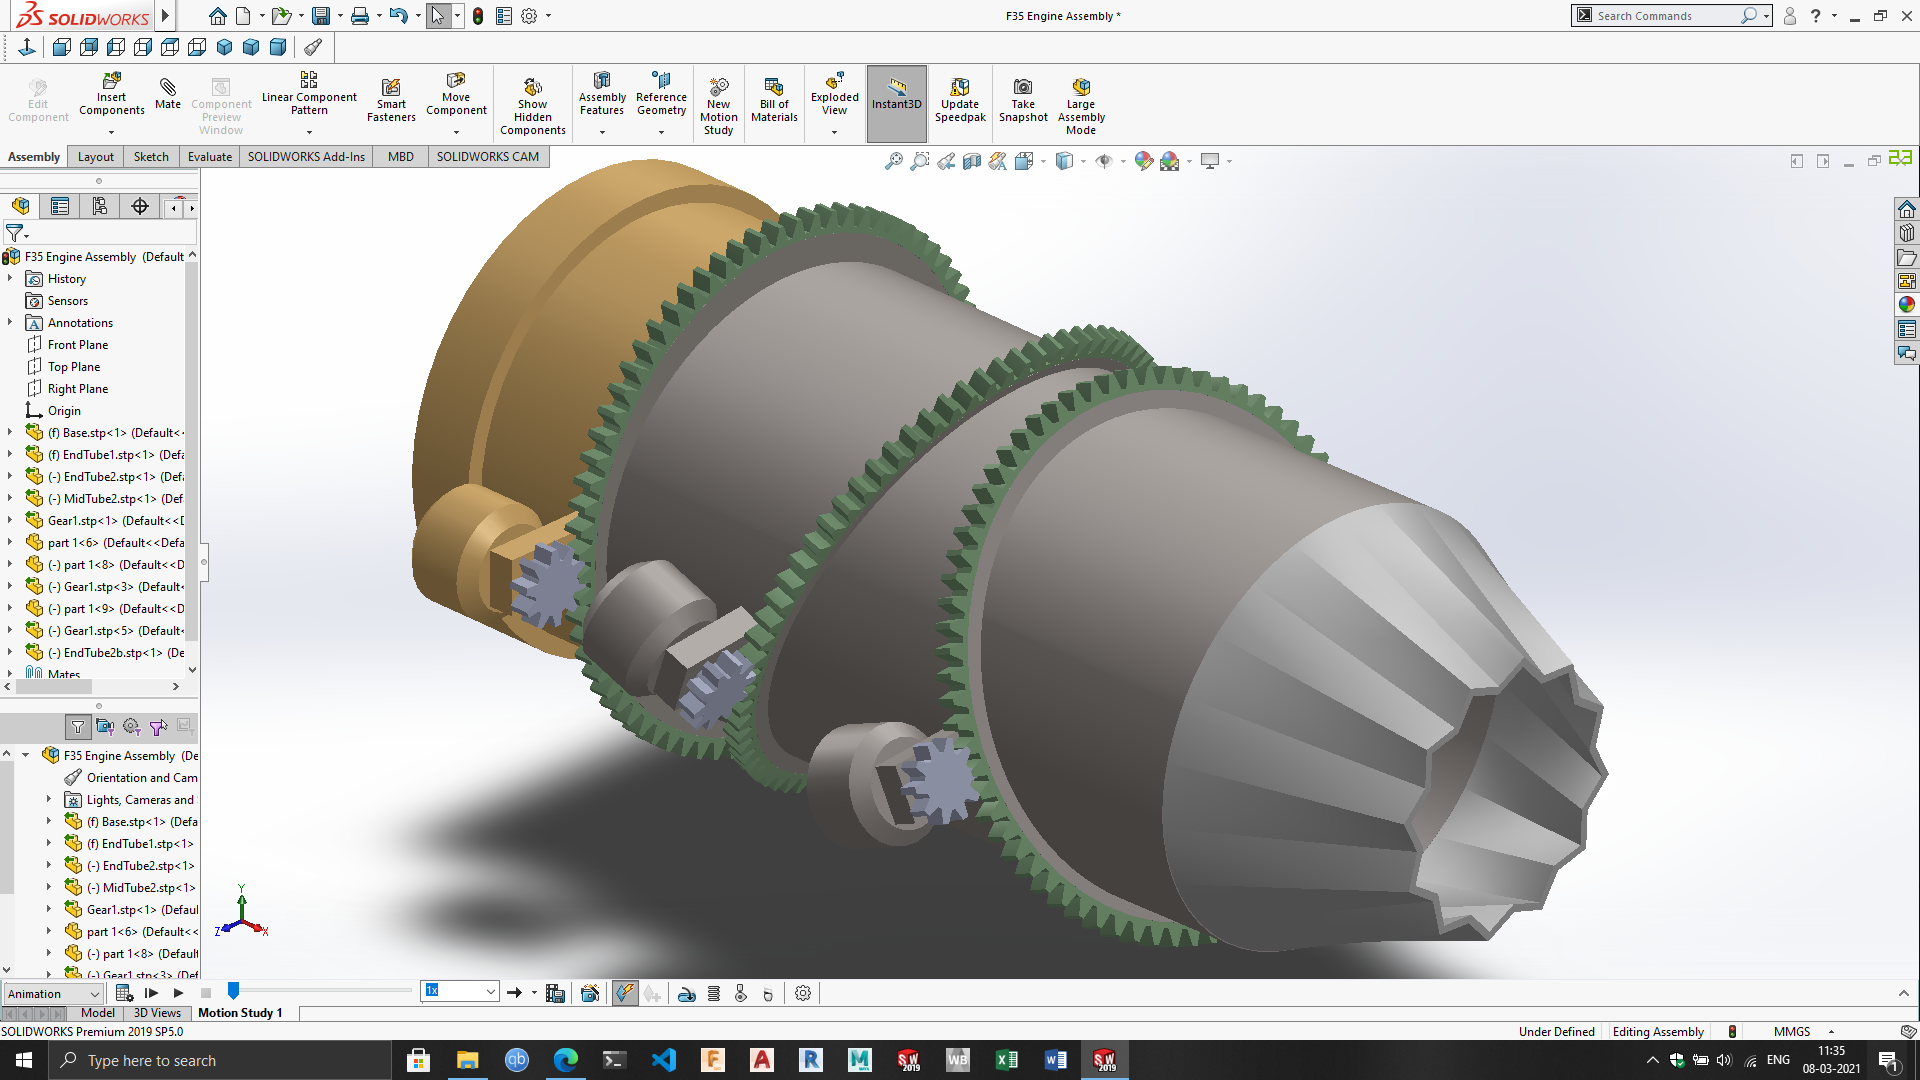Viewport: 1920px width, 1080px height.
Task: Click the Motor icon in motion toolbar
Action: click(x=687, y=993)
